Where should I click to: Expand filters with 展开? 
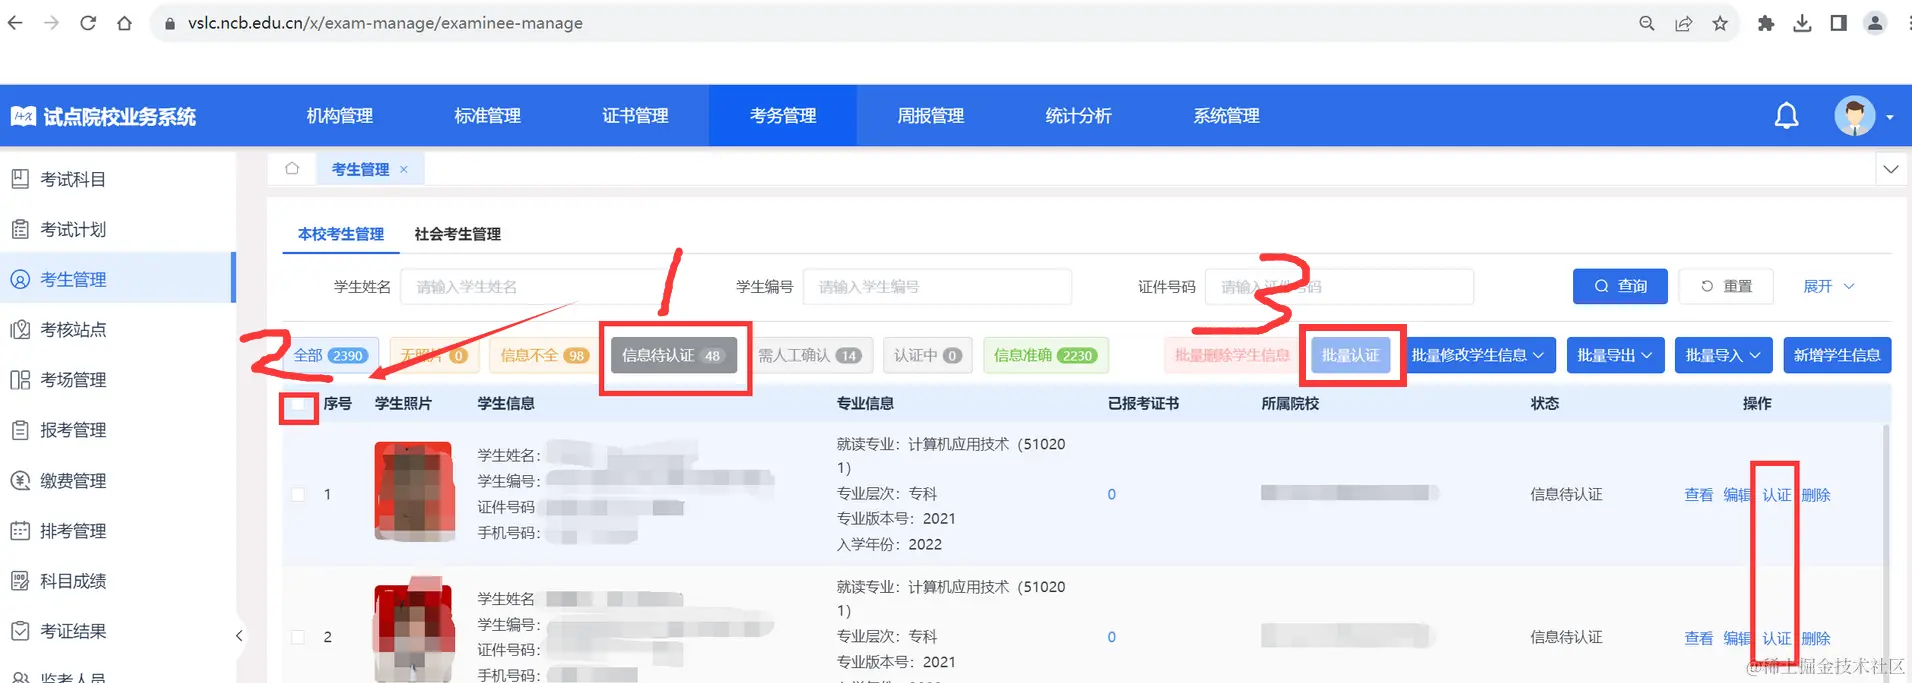click(x=1828, y=286)
